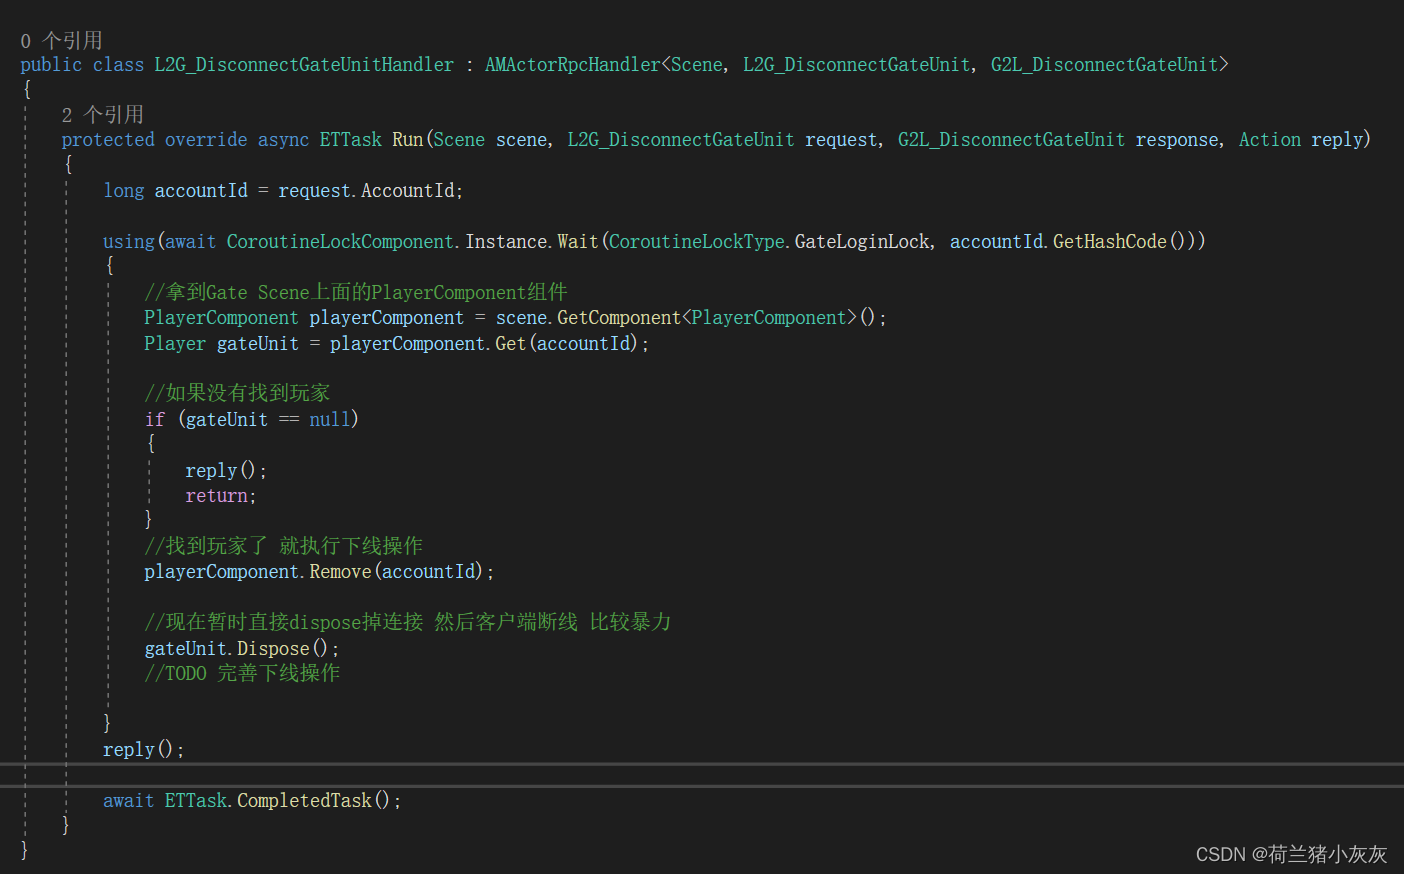Click the "Dispose" method call
The width and height of the screenshot is (1404, 874).
point(273,649)
